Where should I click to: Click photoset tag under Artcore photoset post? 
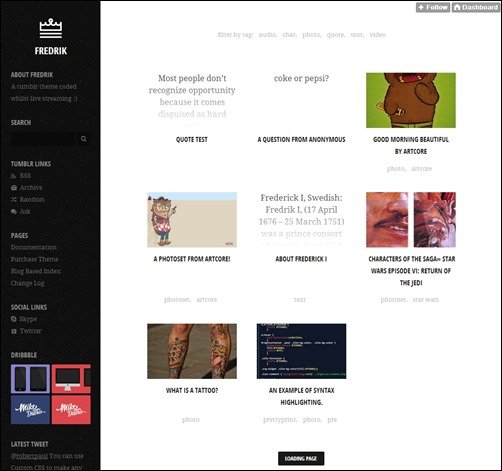tap(177, 300)
